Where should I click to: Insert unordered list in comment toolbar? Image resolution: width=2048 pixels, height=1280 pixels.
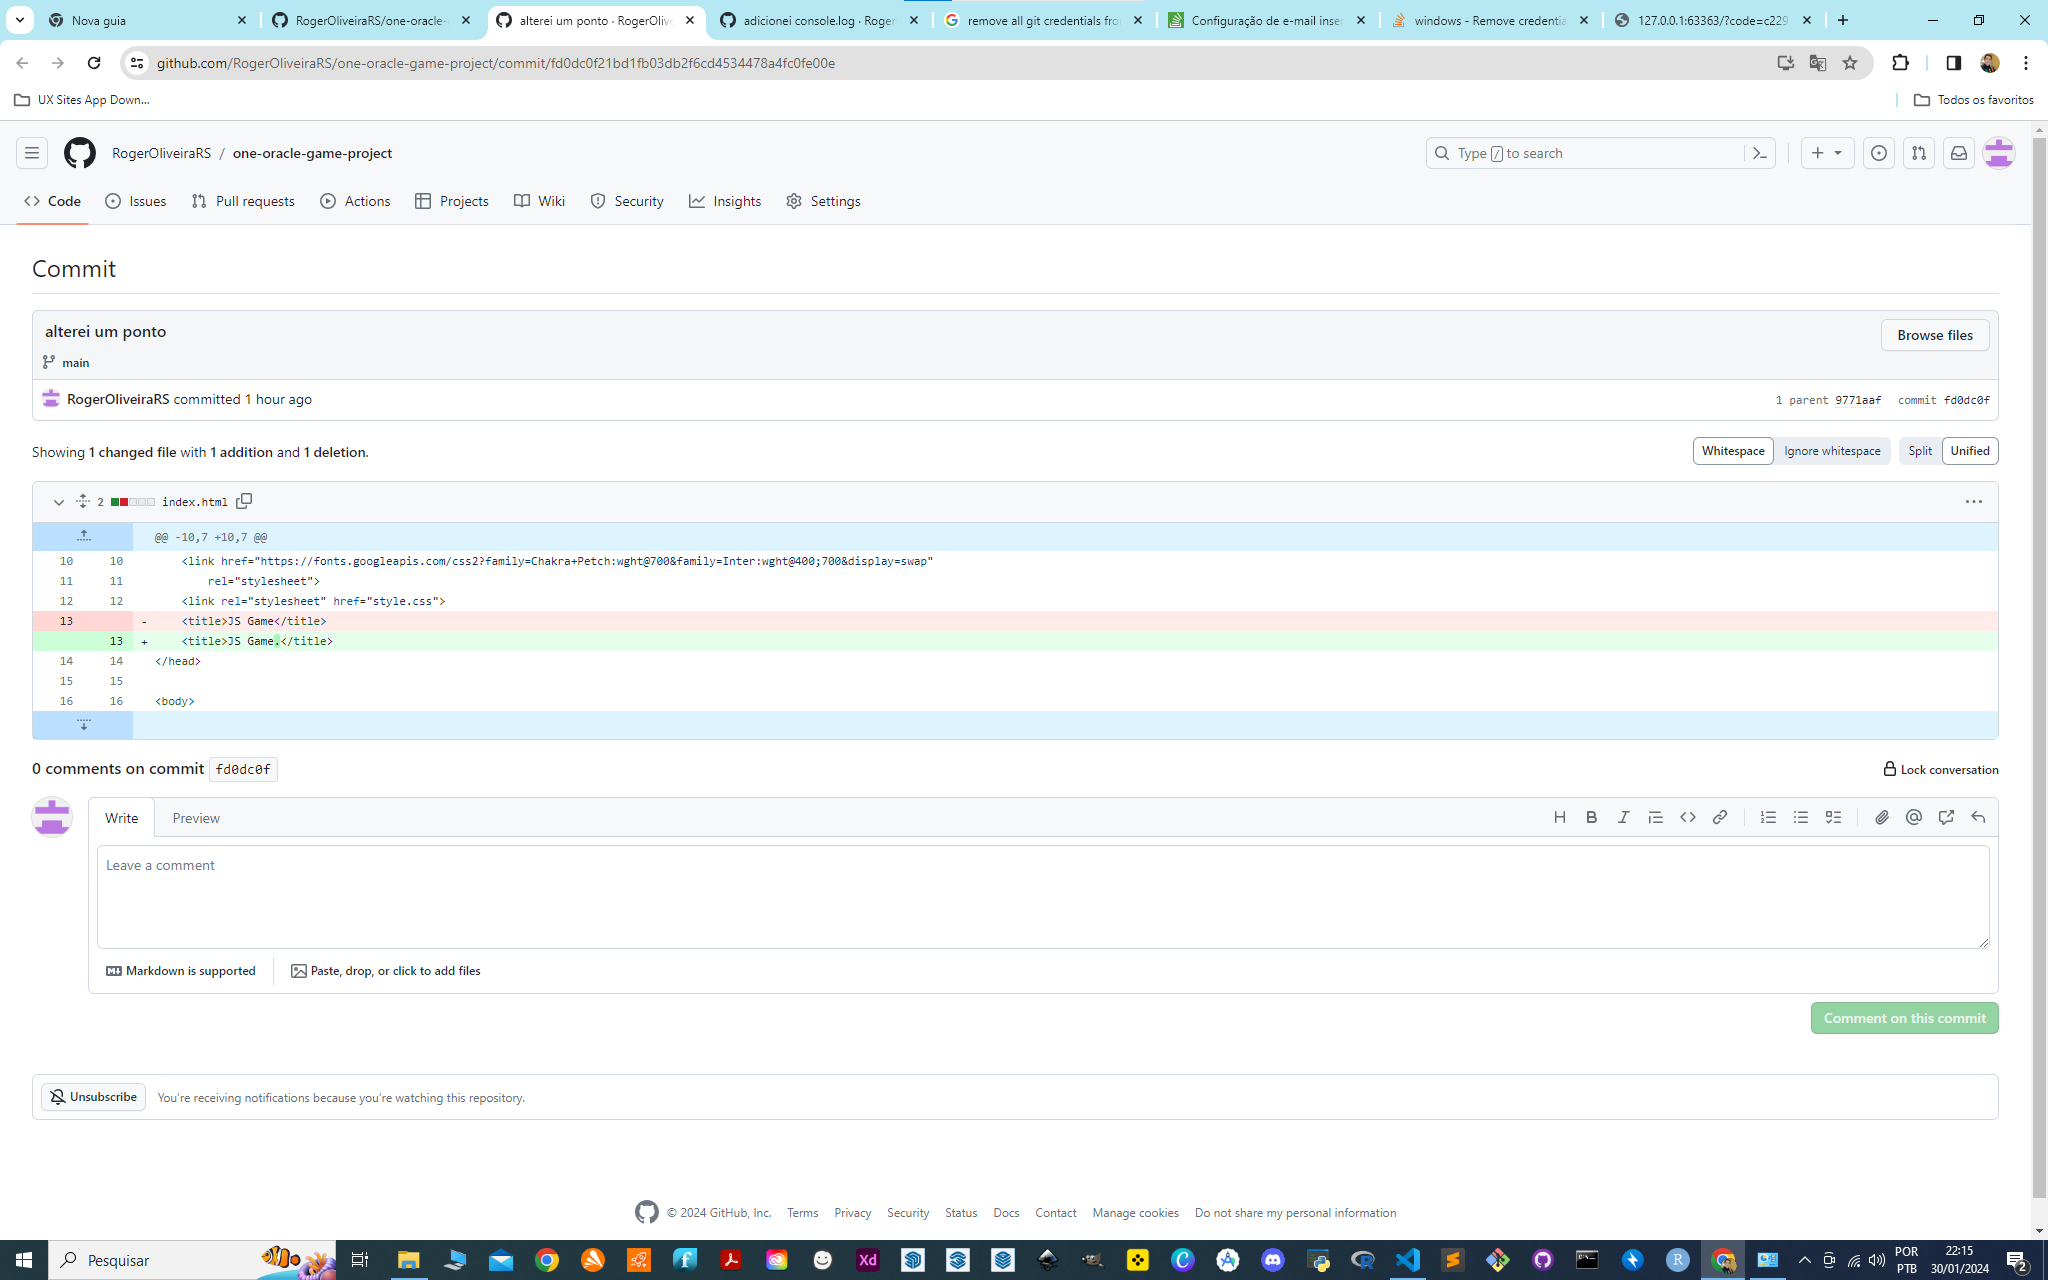[1801, 817]
